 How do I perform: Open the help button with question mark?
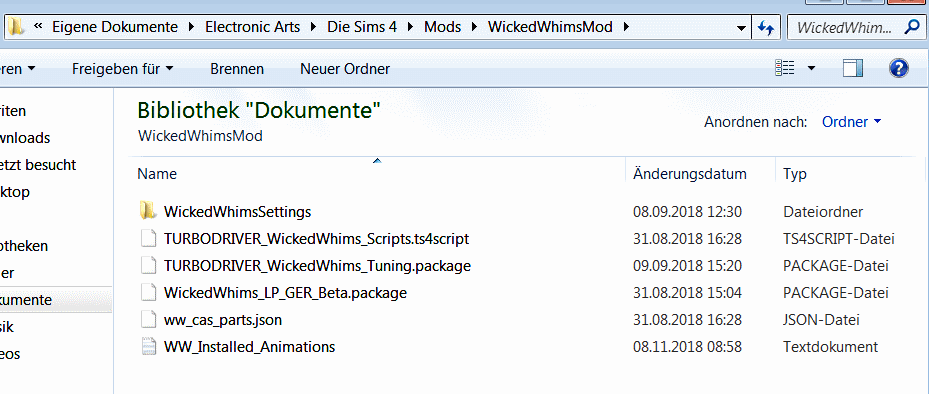coord(899,68)
